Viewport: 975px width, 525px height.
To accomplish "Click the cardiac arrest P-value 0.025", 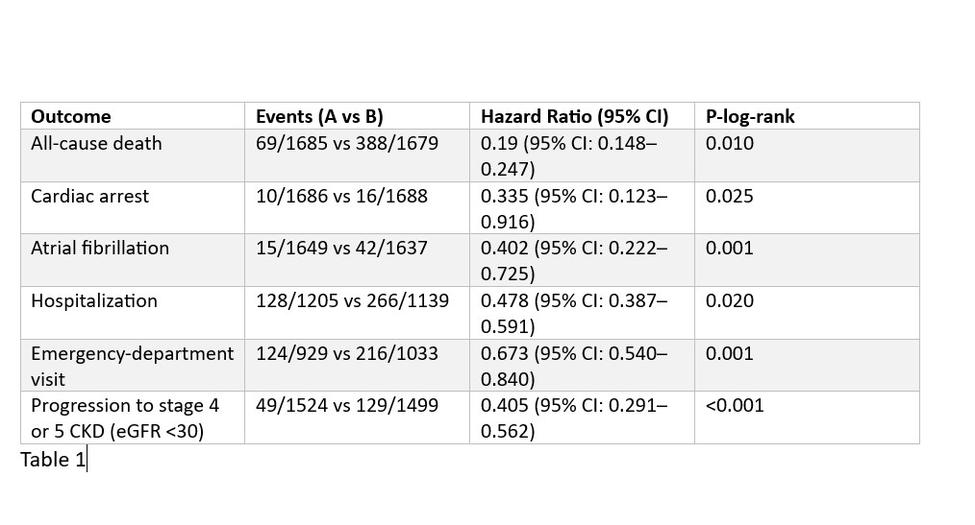I will [x=729, y=196].
